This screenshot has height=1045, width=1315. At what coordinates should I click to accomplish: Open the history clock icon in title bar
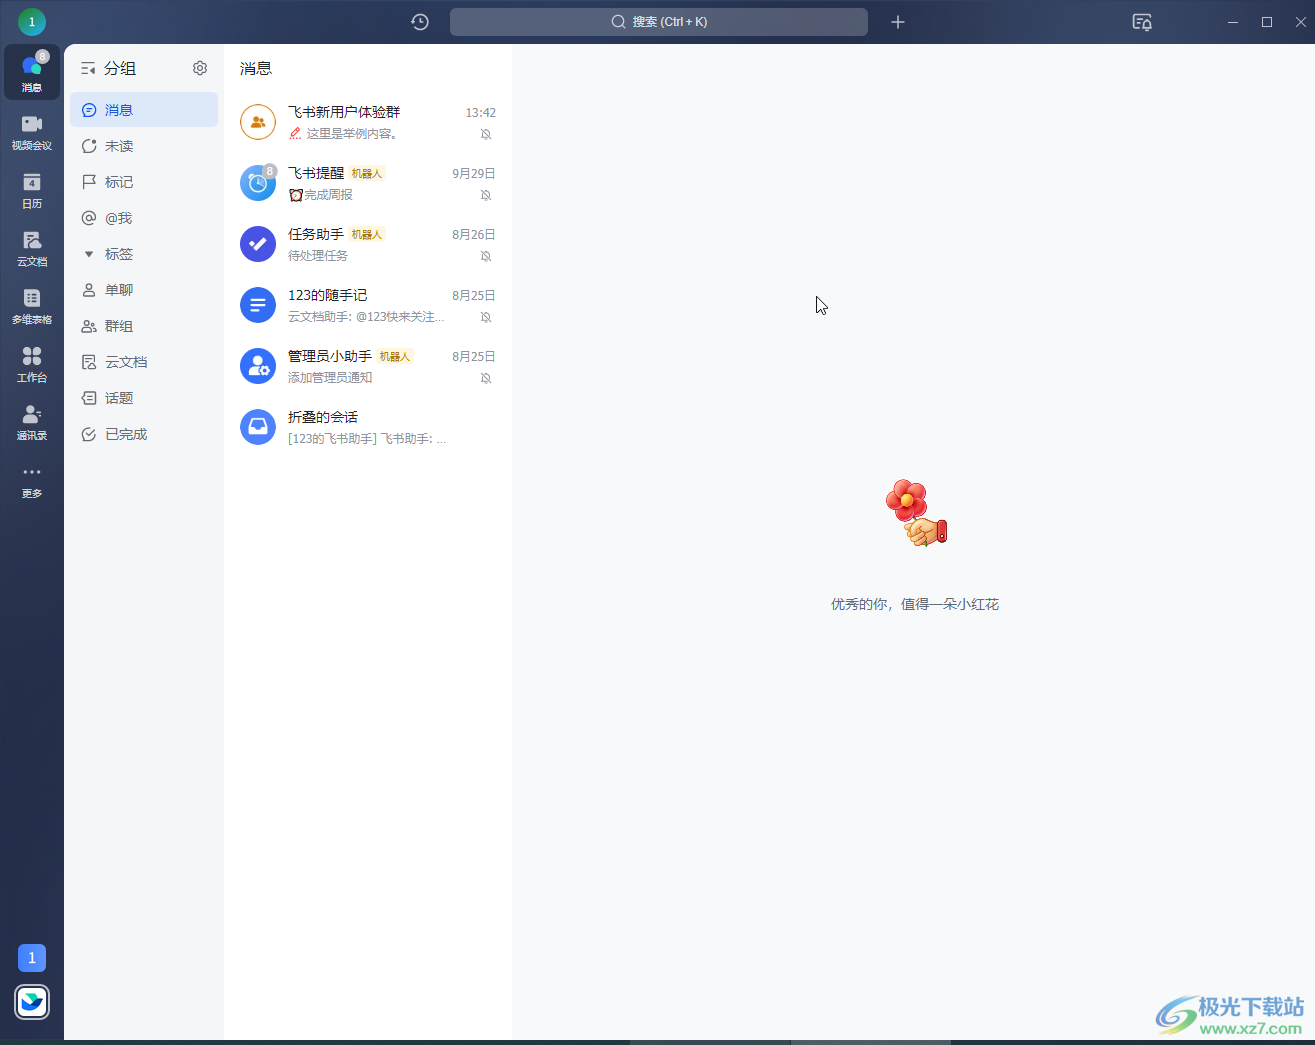[x=420, y=22]
